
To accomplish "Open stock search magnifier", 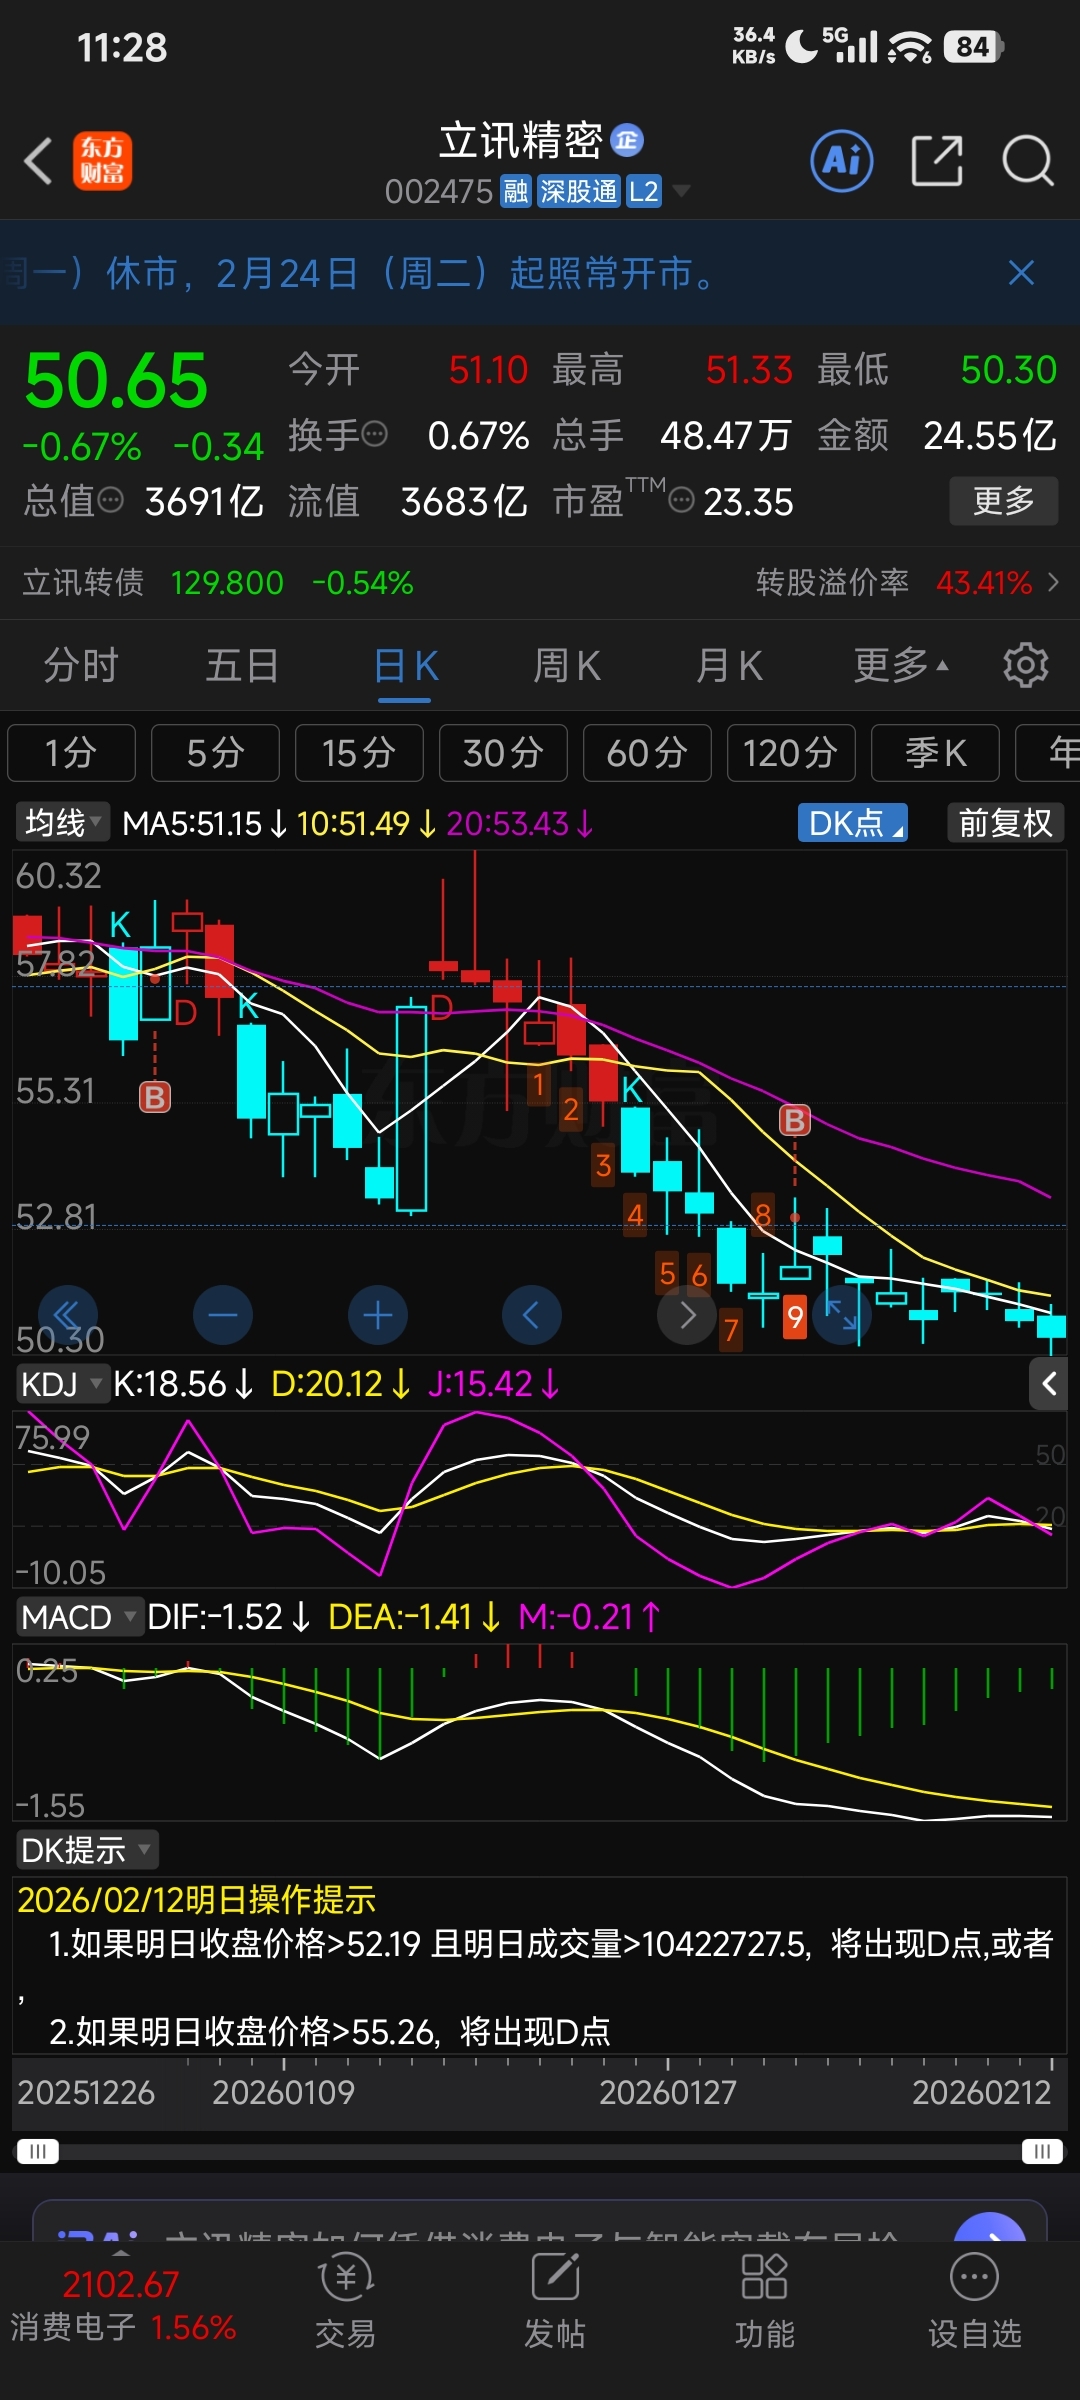I will click(1028, 161).
